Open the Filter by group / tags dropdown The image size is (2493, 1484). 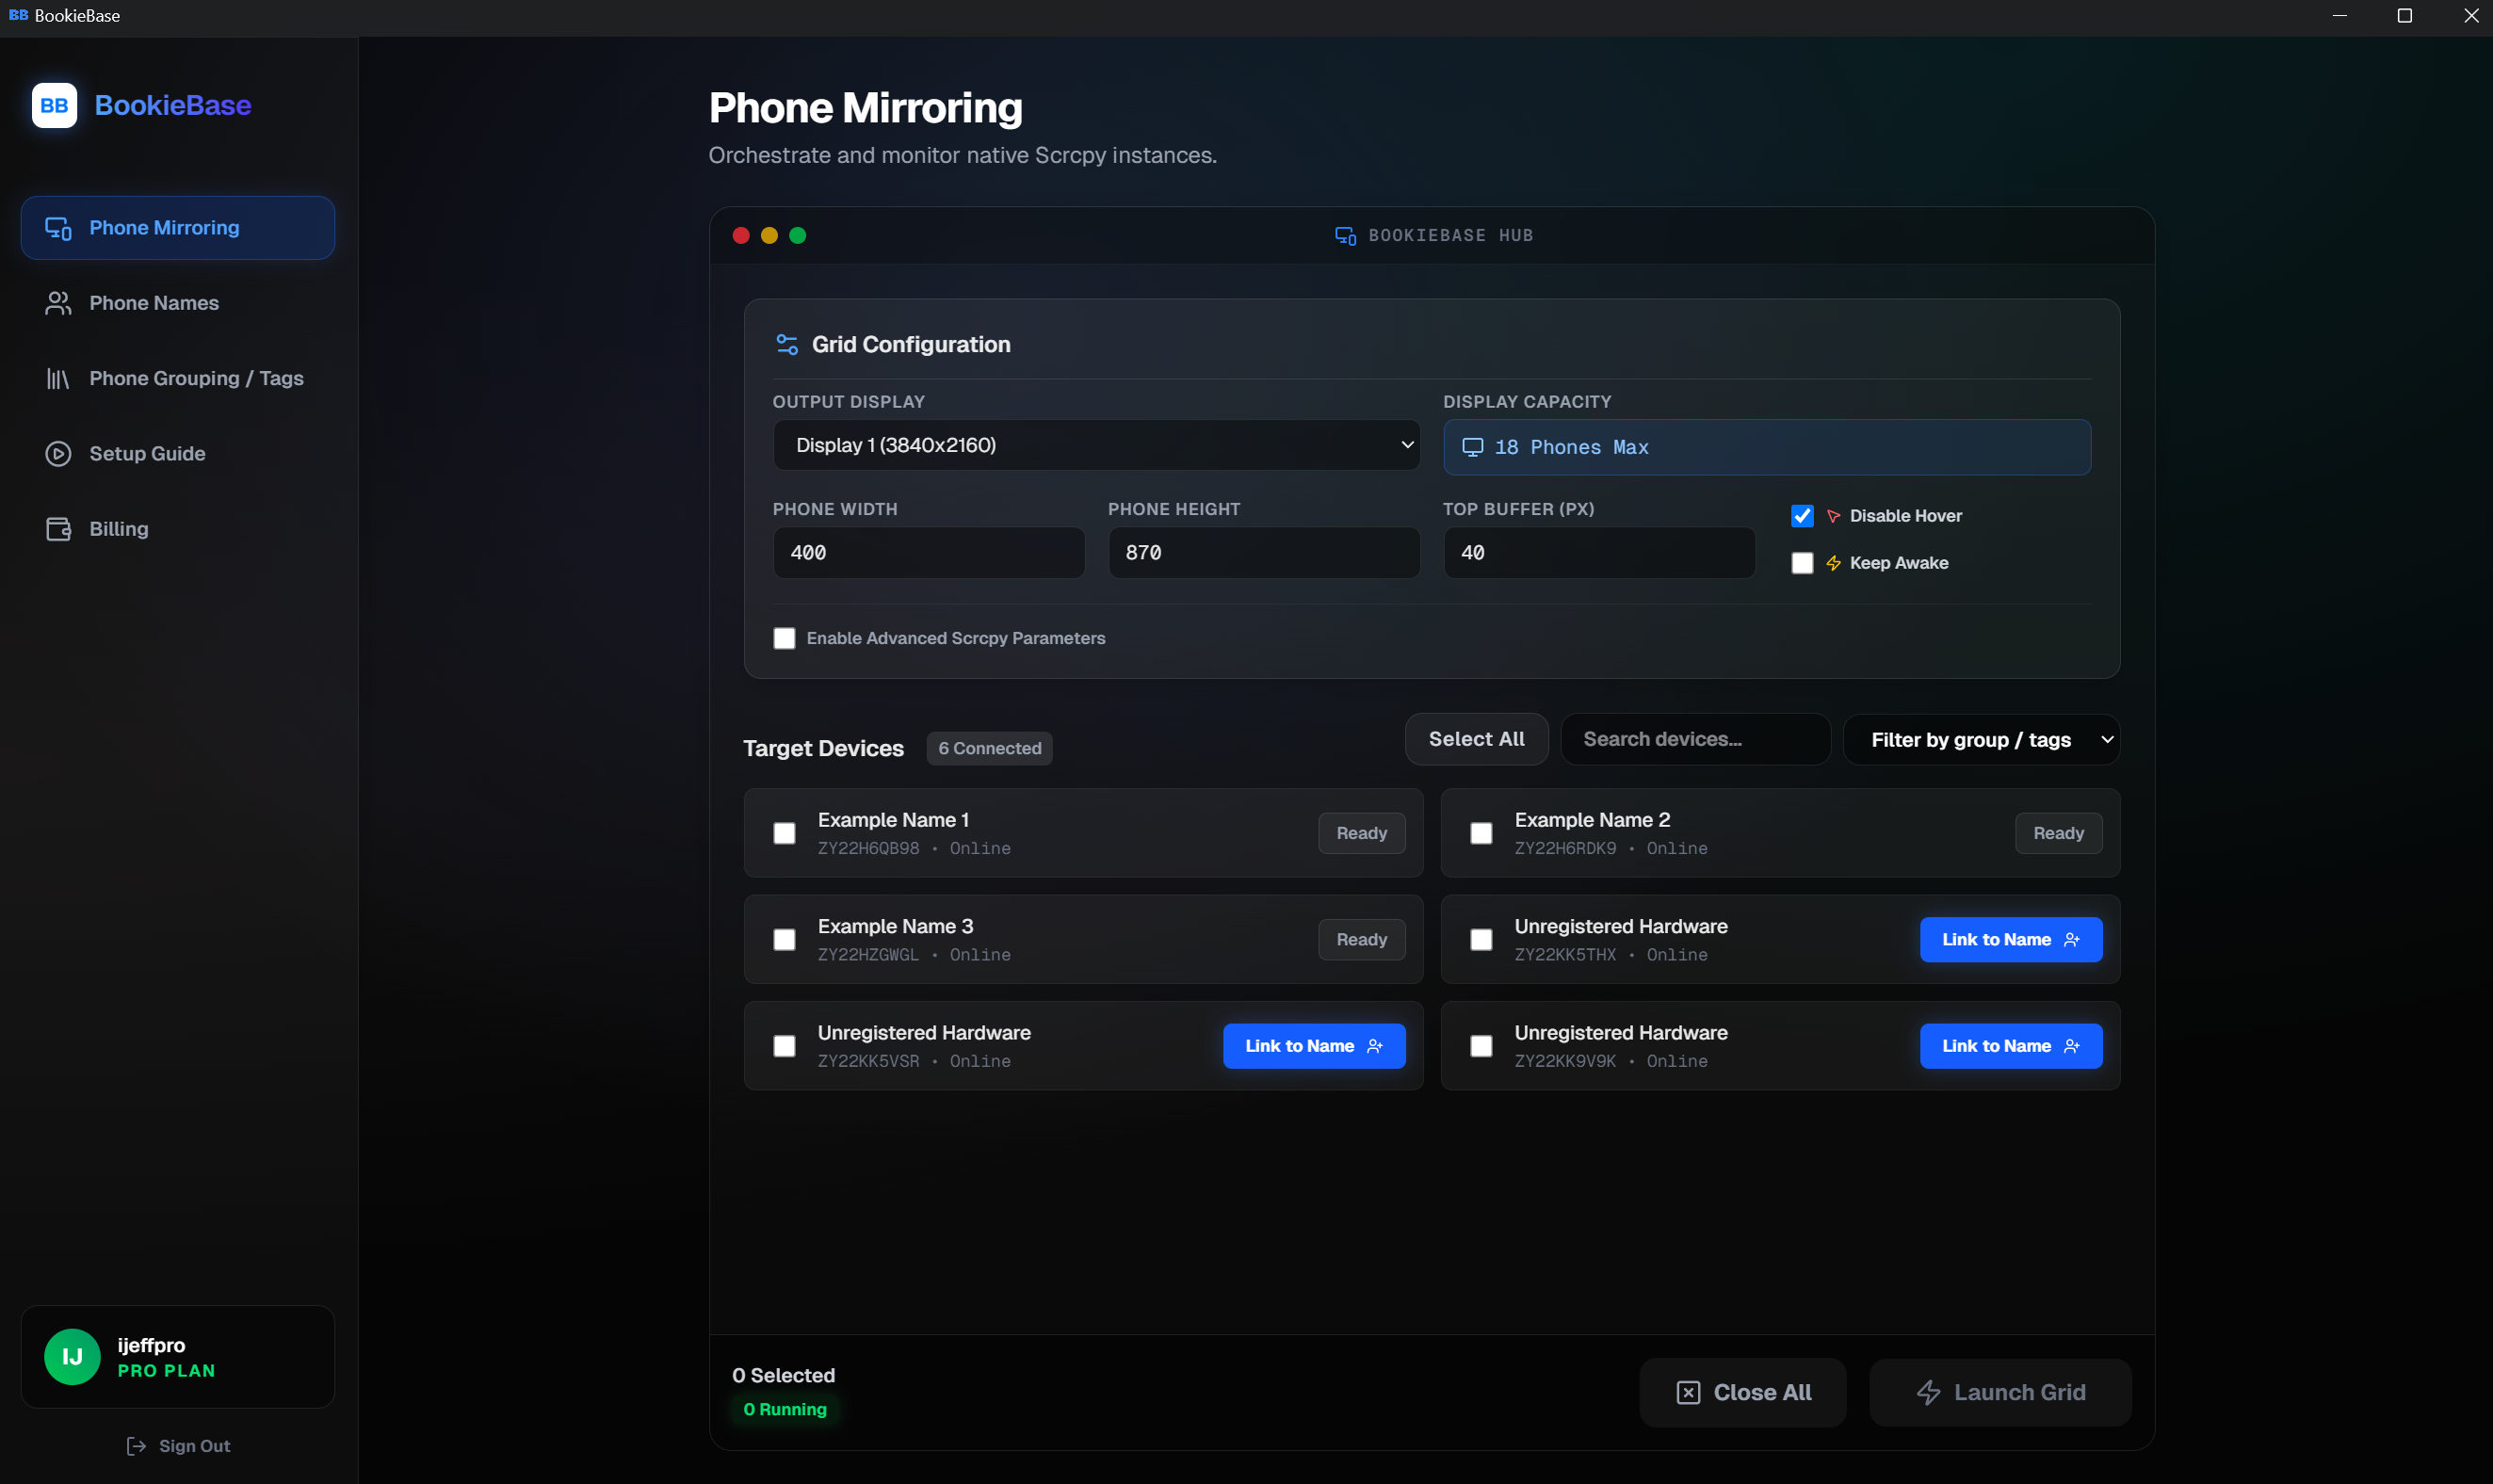[x=1981, y=740]
